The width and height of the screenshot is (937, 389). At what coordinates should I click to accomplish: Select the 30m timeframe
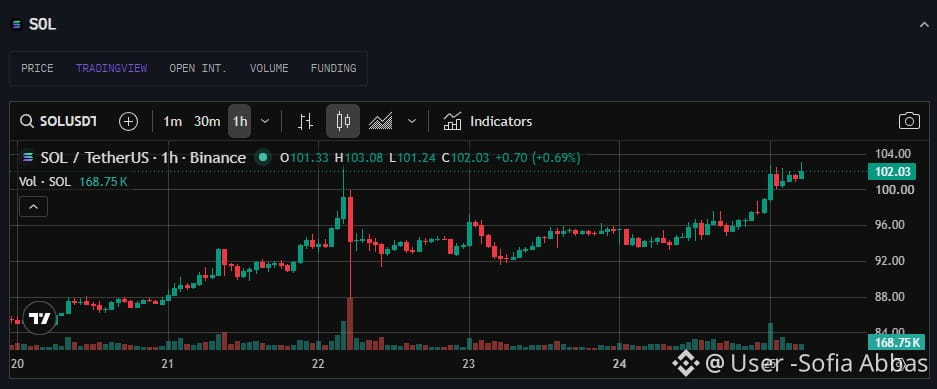point(207,121)
